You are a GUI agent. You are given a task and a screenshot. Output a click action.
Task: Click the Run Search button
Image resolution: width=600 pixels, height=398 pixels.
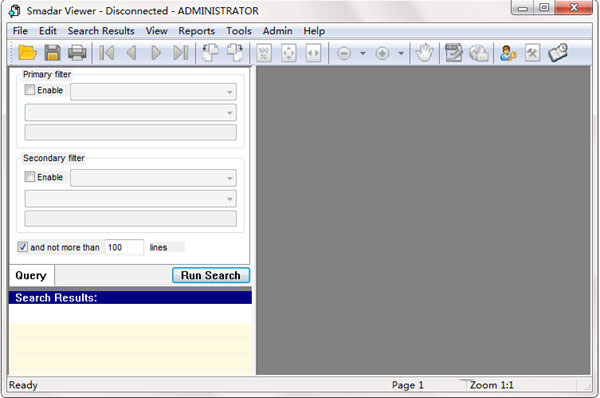(211, 276)
